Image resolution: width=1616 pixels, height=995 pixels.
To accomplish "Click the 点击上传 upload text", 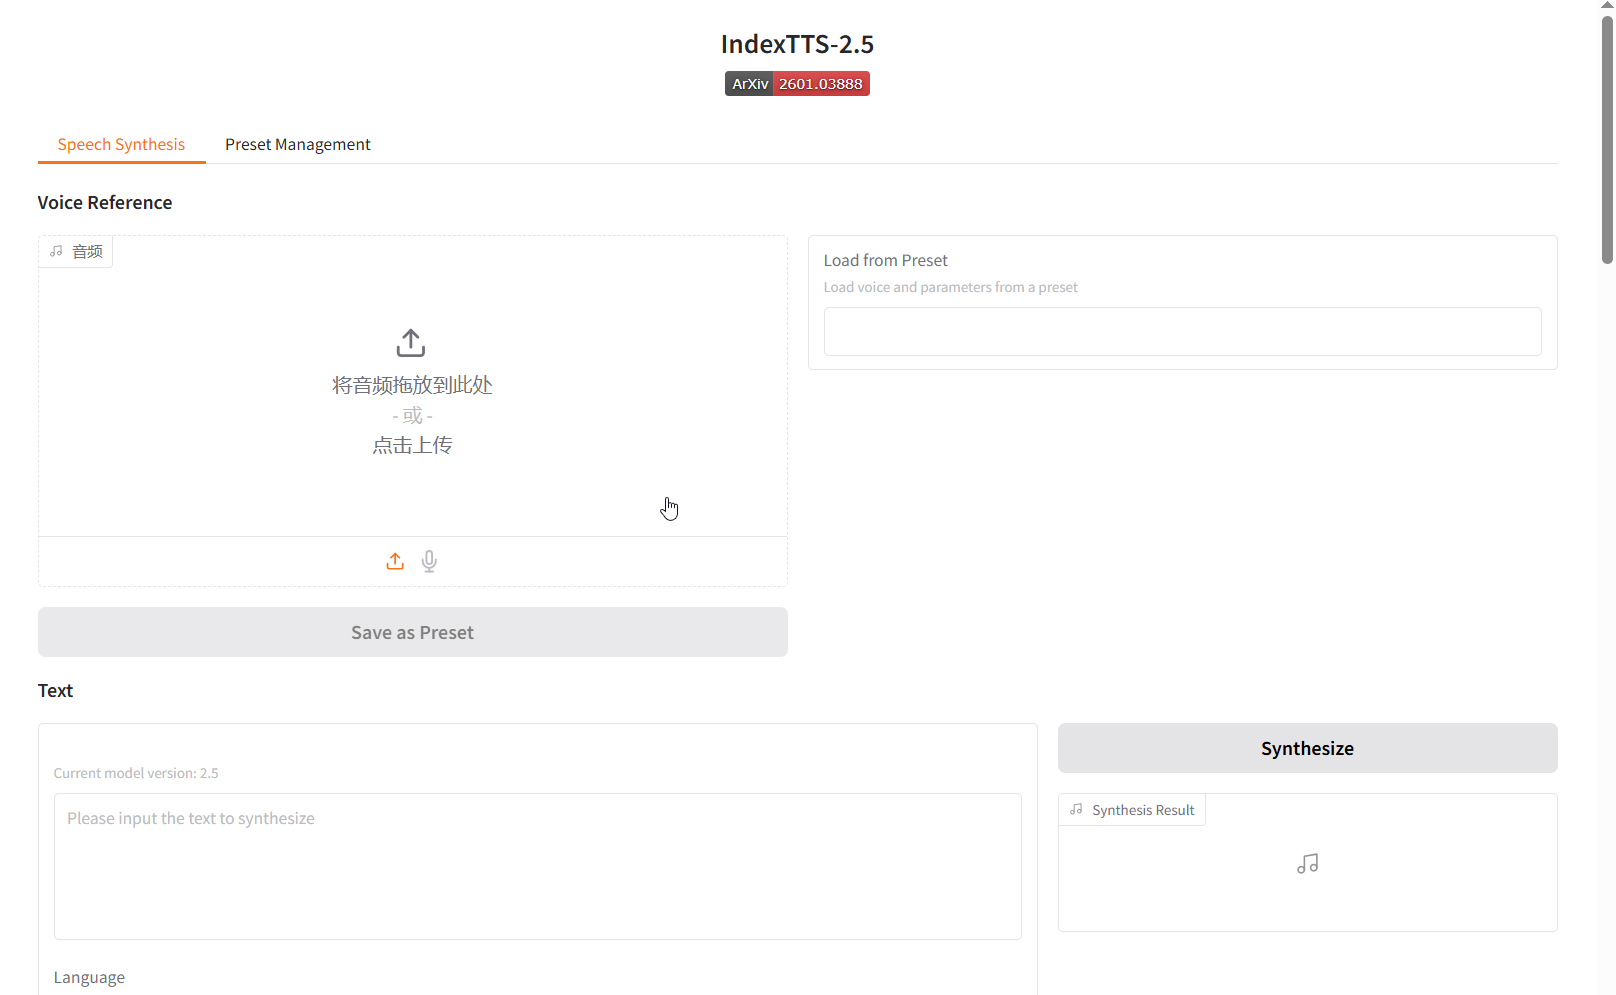I will coord(412,445).
